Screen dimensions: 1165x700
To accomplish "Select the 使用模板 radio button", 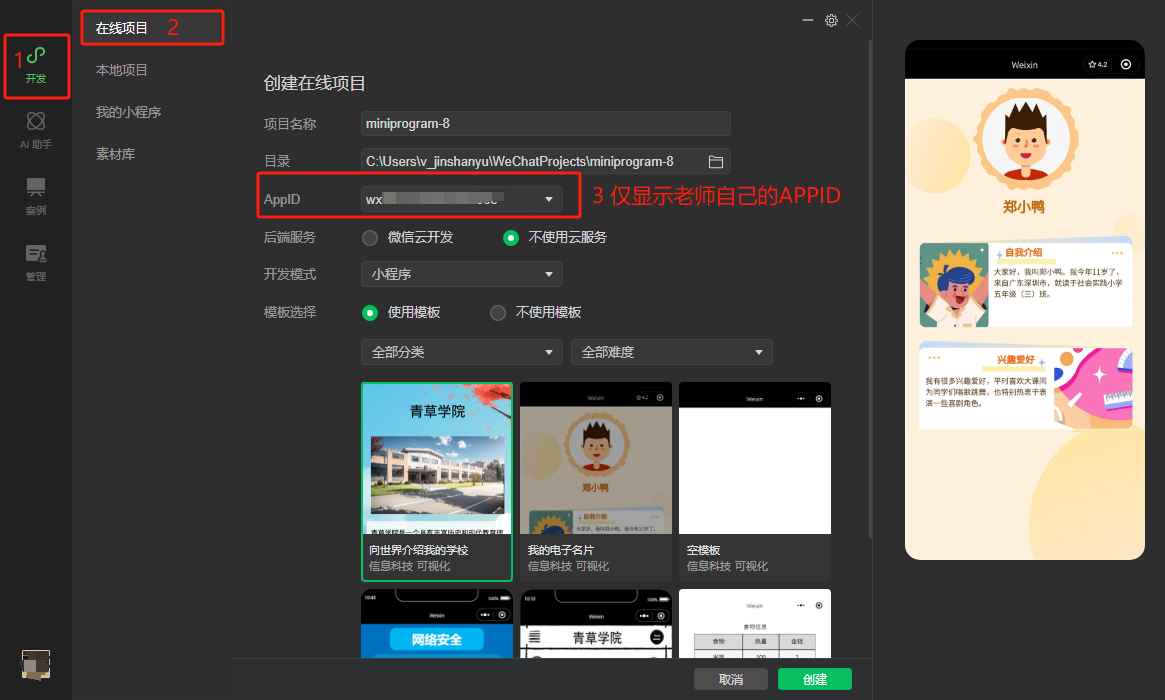I will pyautogui.click(x=369, y=313).
